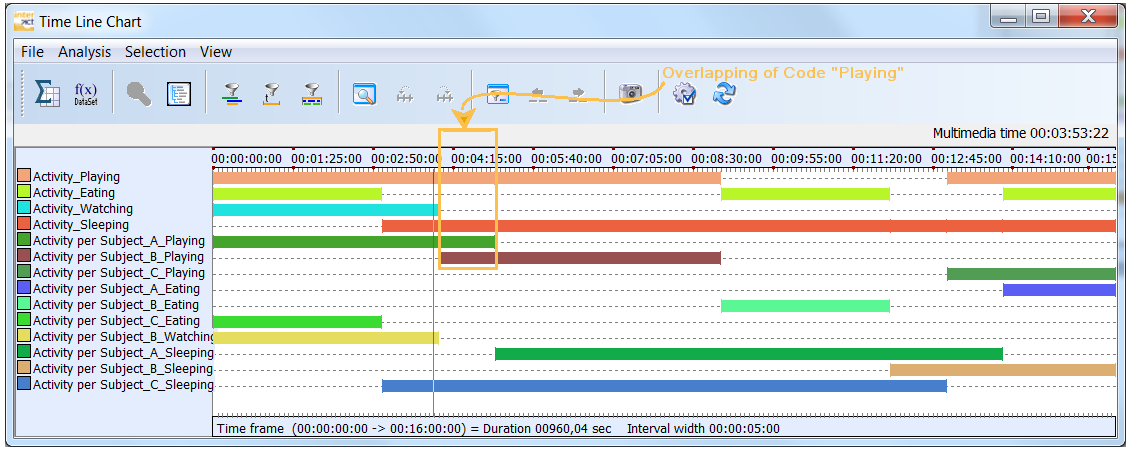Click the f(x) DataSet toolbar icon
The image size is (1129, 449).
tap(85, 94)
